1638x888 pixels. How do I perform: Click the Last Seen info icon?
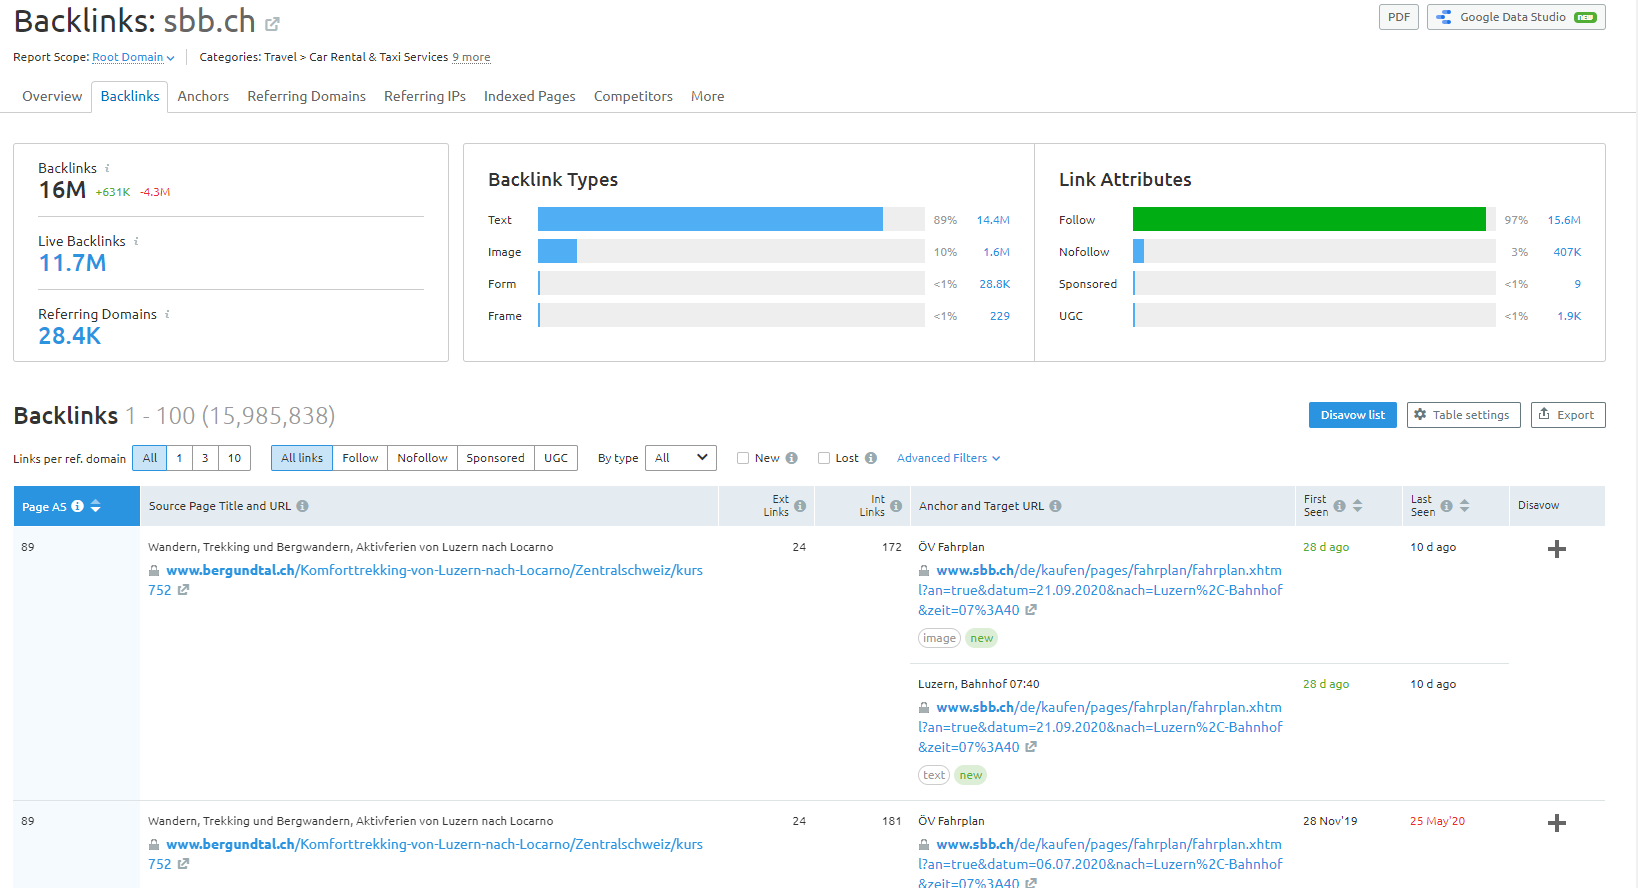coord(1446,506)
